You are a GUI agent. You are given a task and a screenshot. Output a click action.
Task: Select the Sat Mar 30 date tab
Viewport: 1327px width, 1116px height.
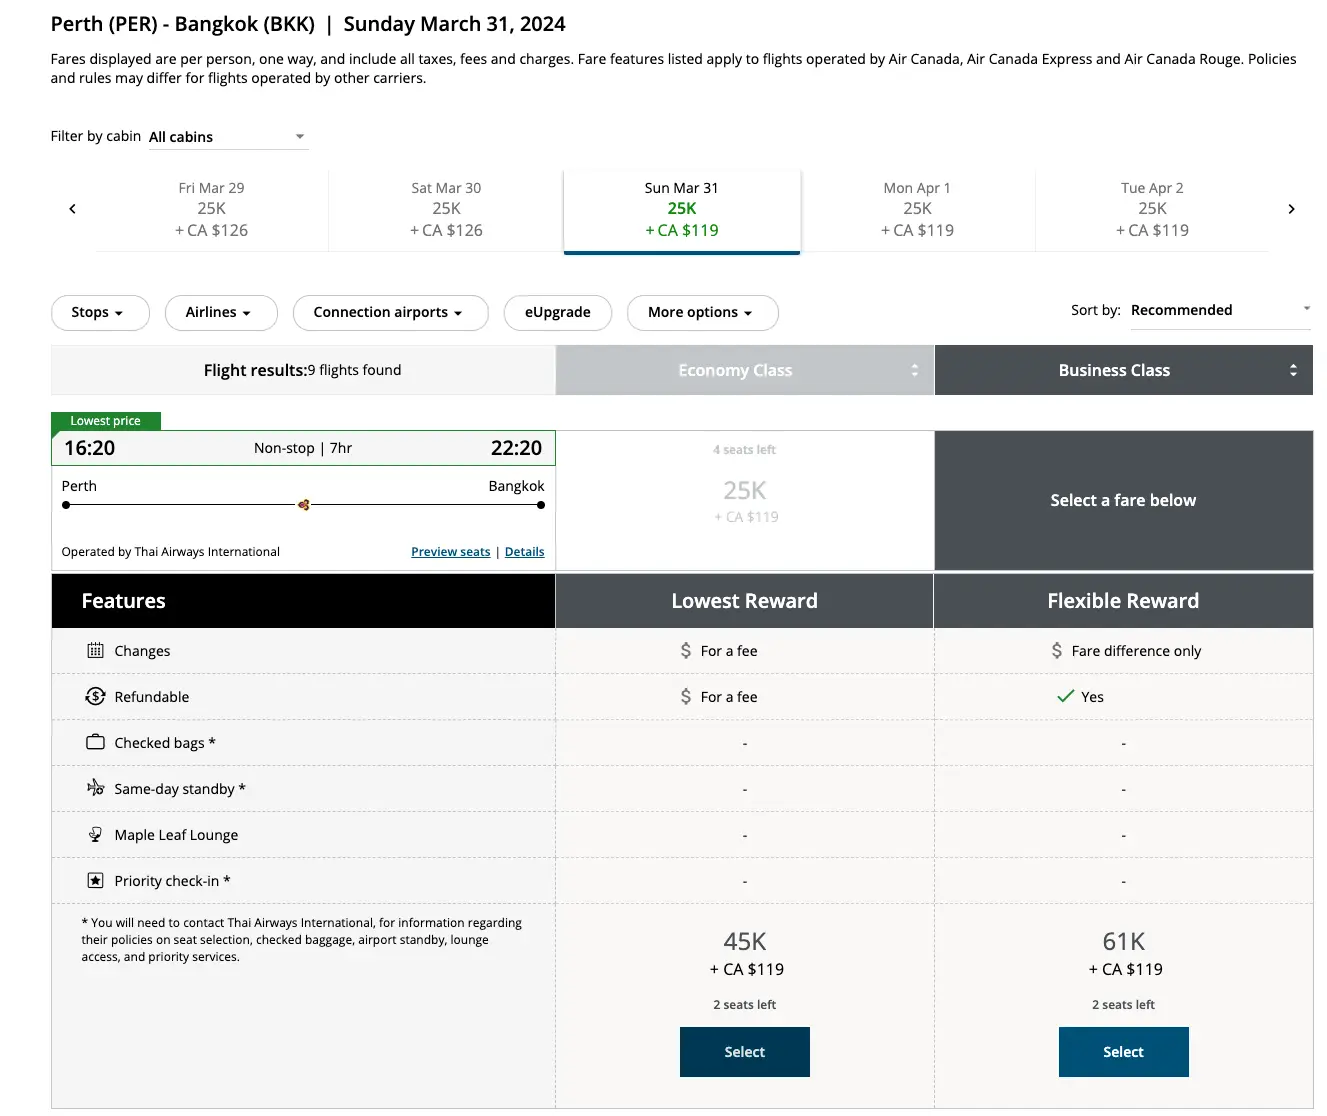pos(446,210)
